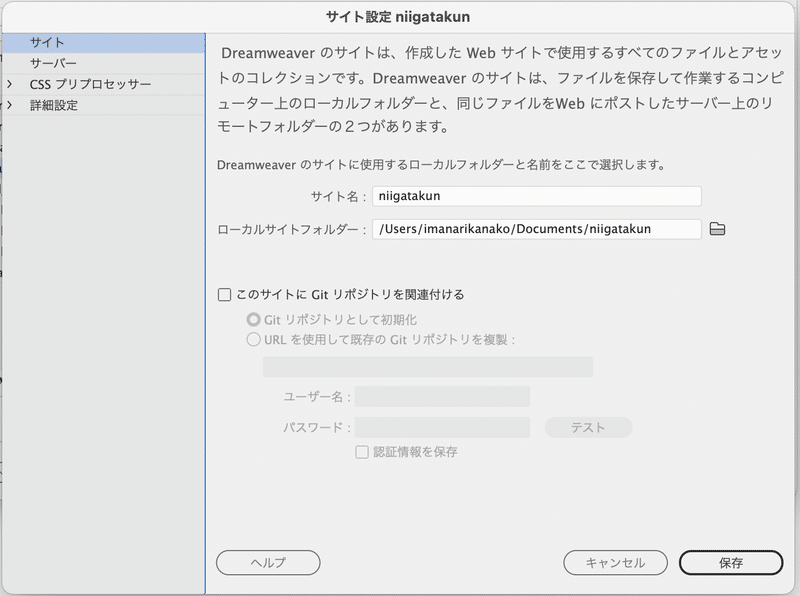Click the ユーザー名 input field

point(442,397)
